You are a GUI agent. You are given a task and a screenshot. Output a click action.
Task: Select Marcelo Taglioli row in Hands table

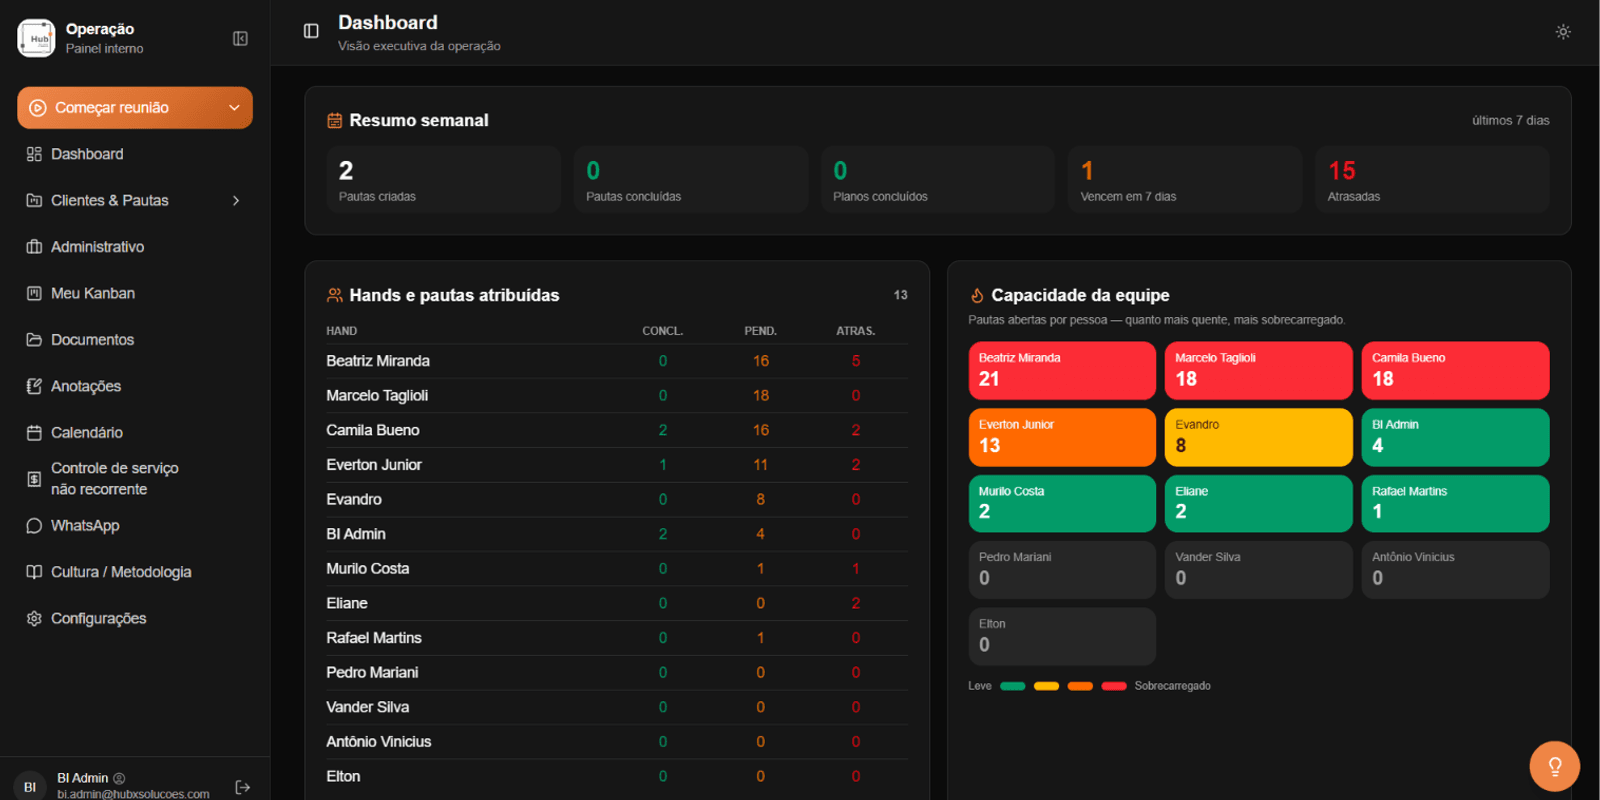coord(617,396)
